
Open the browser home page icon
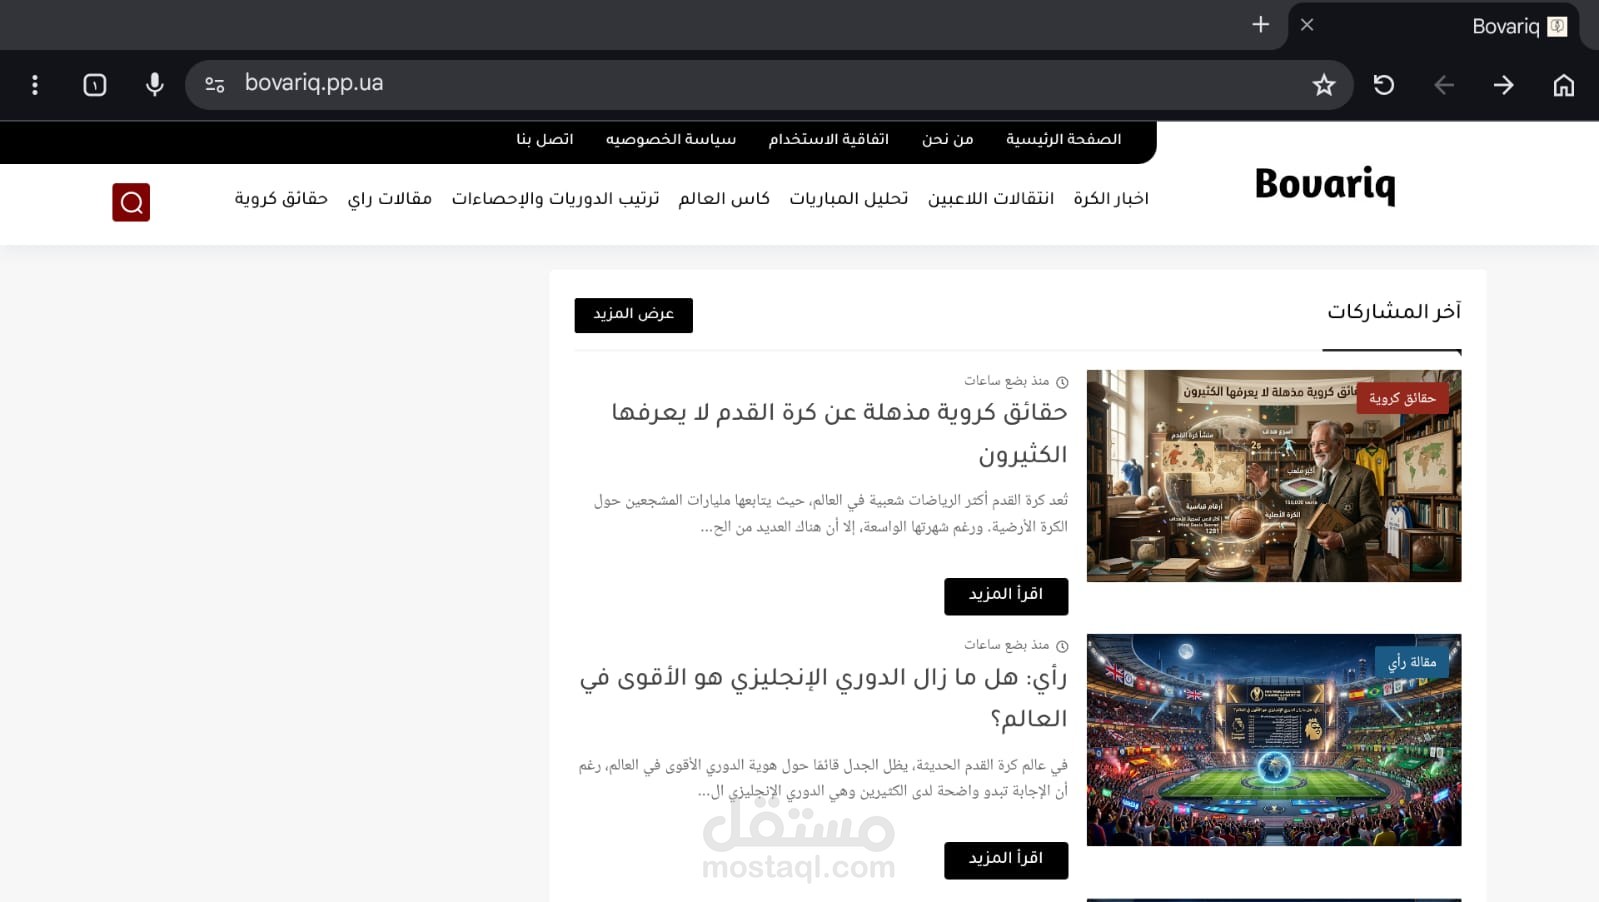1563,85
